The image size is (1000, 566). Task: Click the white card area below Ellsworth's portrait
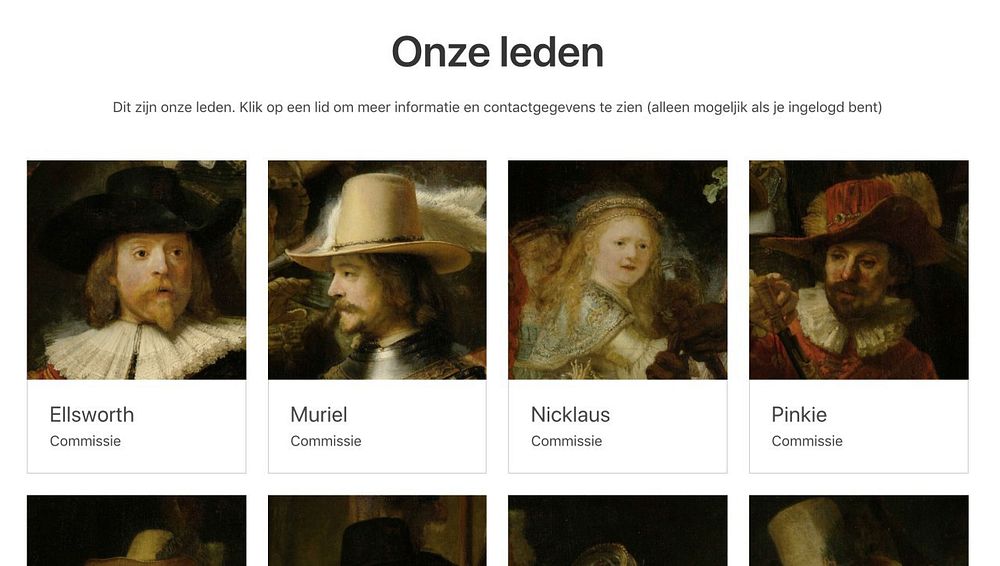136,426
